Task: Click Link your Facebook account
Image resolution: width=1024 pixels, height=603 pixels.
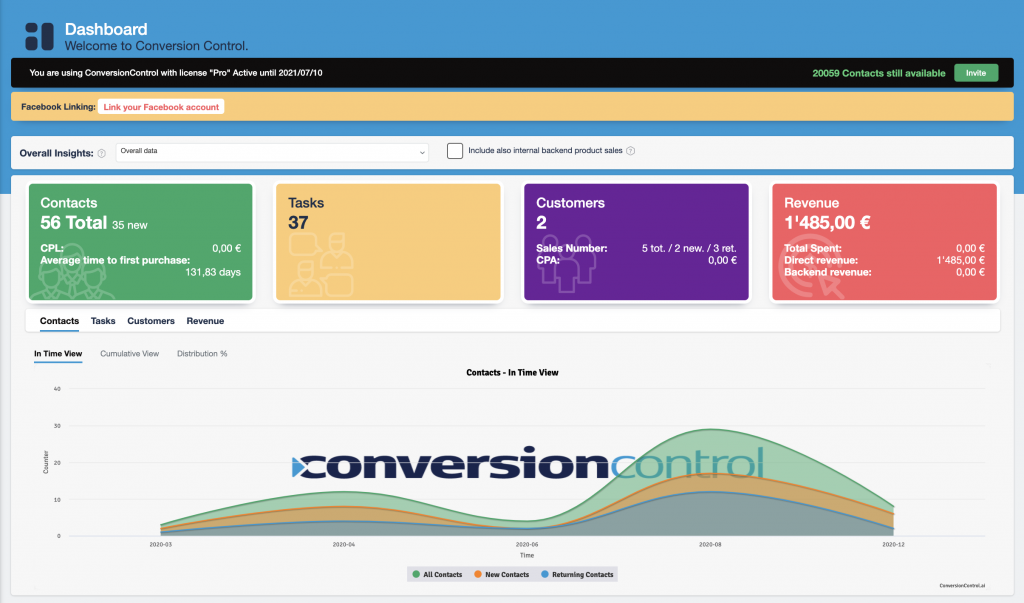Action: click(161, 107)
